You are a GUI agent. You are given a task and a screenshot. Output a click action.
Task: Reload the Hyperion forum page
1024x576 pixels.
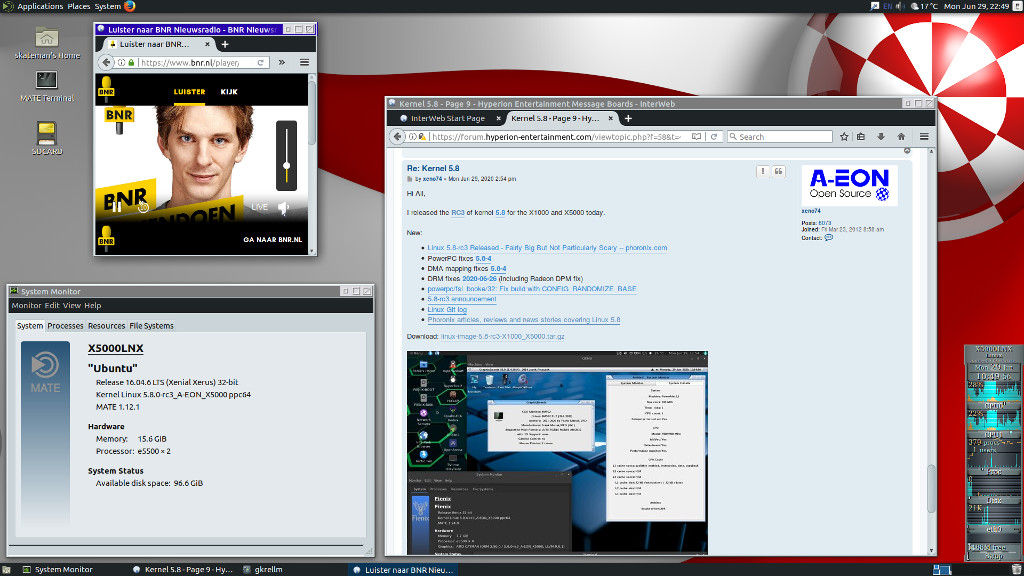tap(714, 136)
